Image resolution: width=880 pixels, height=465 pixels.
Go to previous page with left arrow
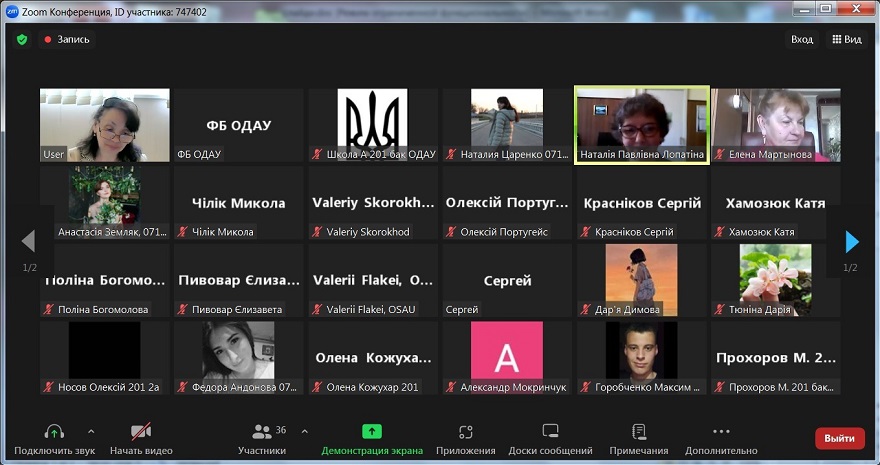coord(28,241)
